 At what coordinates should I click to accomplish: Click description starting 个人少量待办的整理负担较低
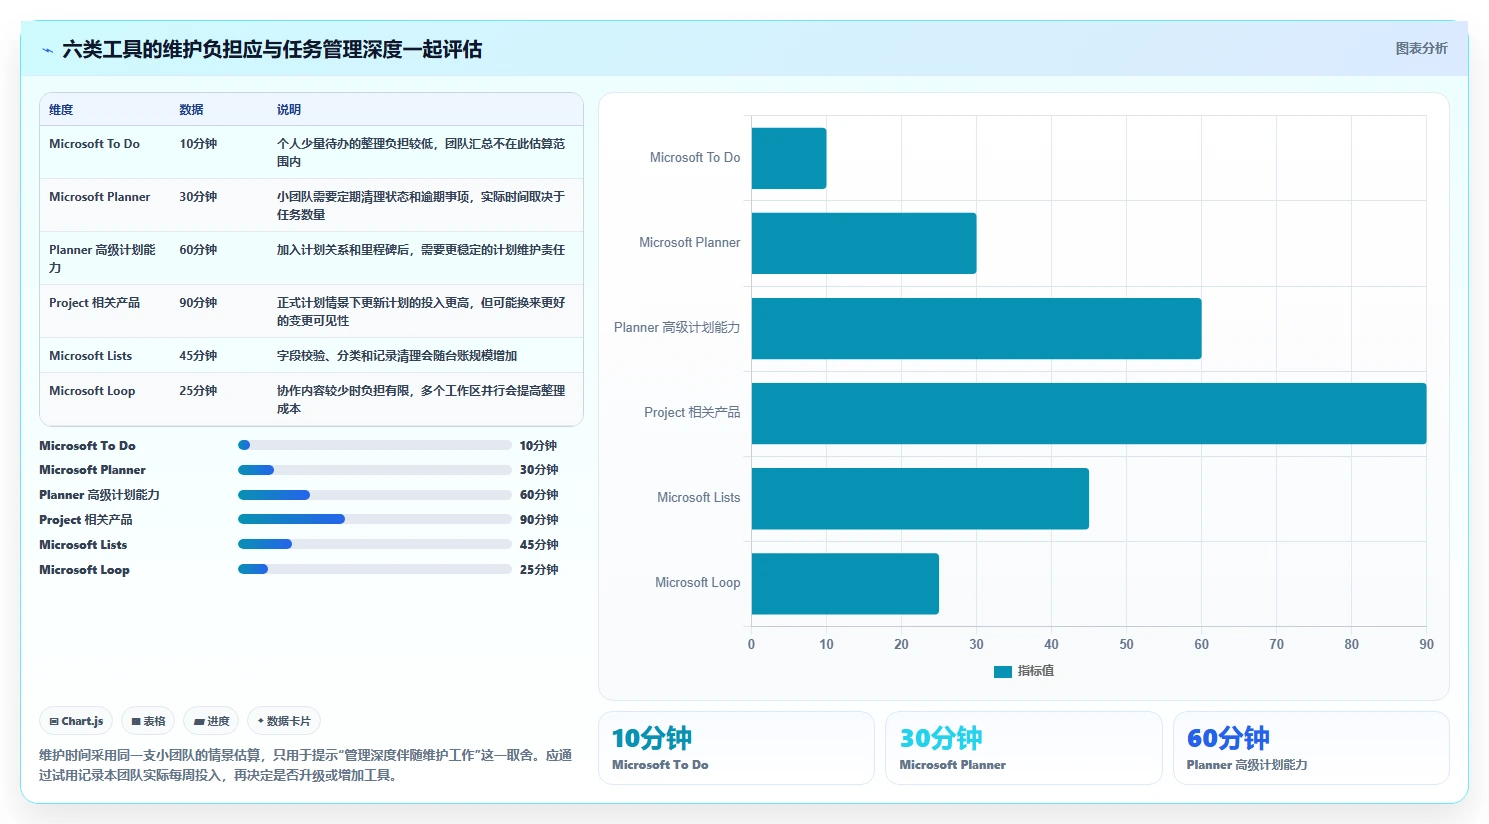tap(421, 153)
